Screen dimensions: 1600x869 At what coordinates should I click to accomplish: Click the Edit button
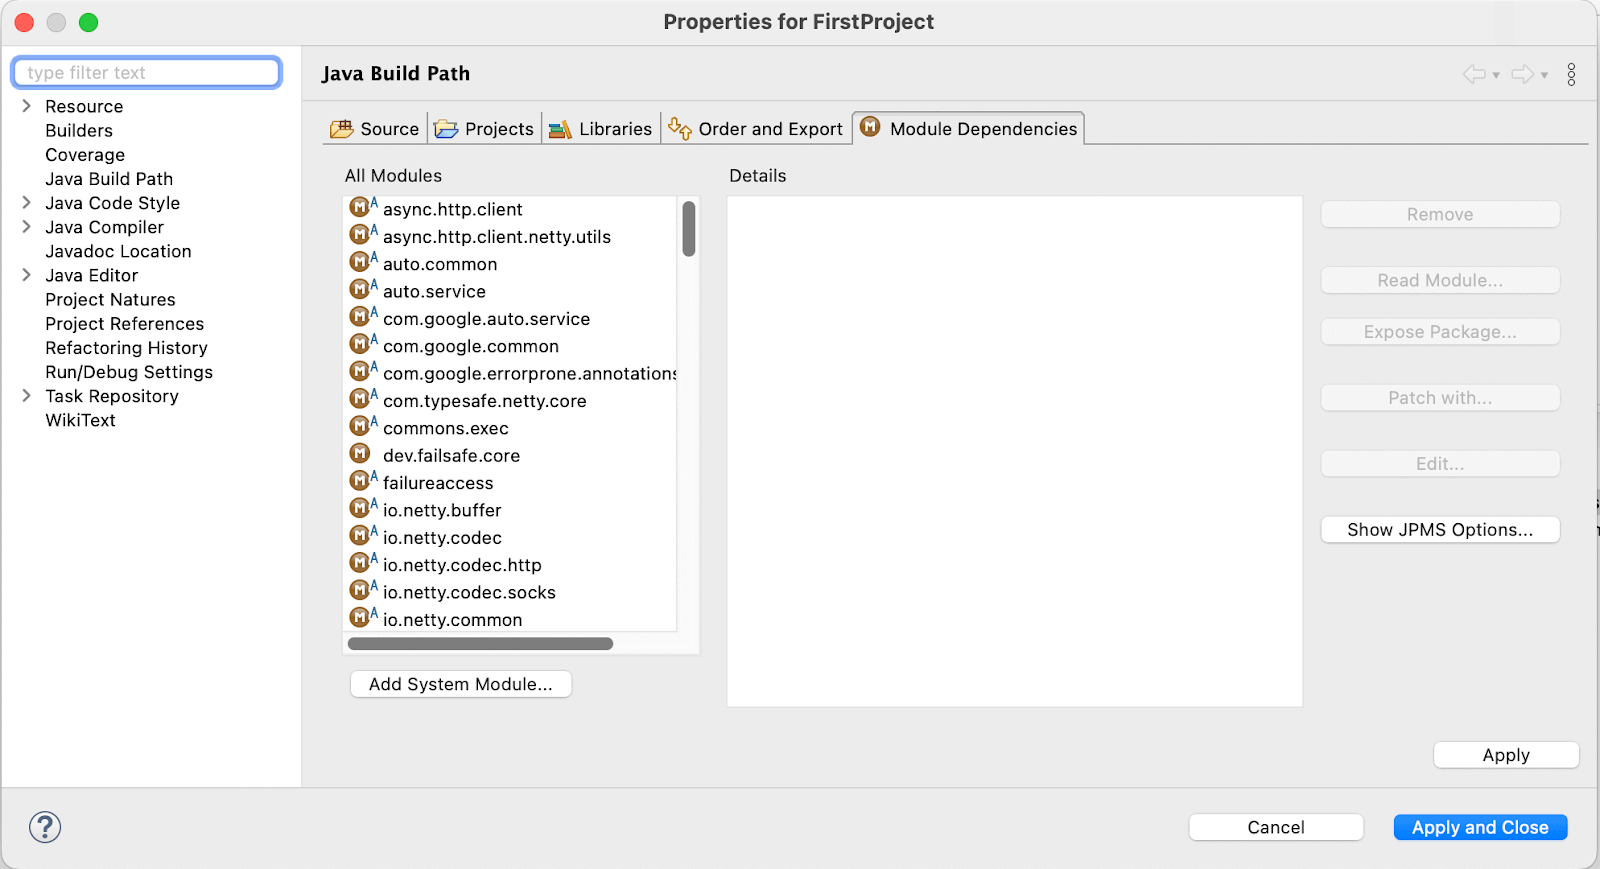click(x=1440, y=464)
